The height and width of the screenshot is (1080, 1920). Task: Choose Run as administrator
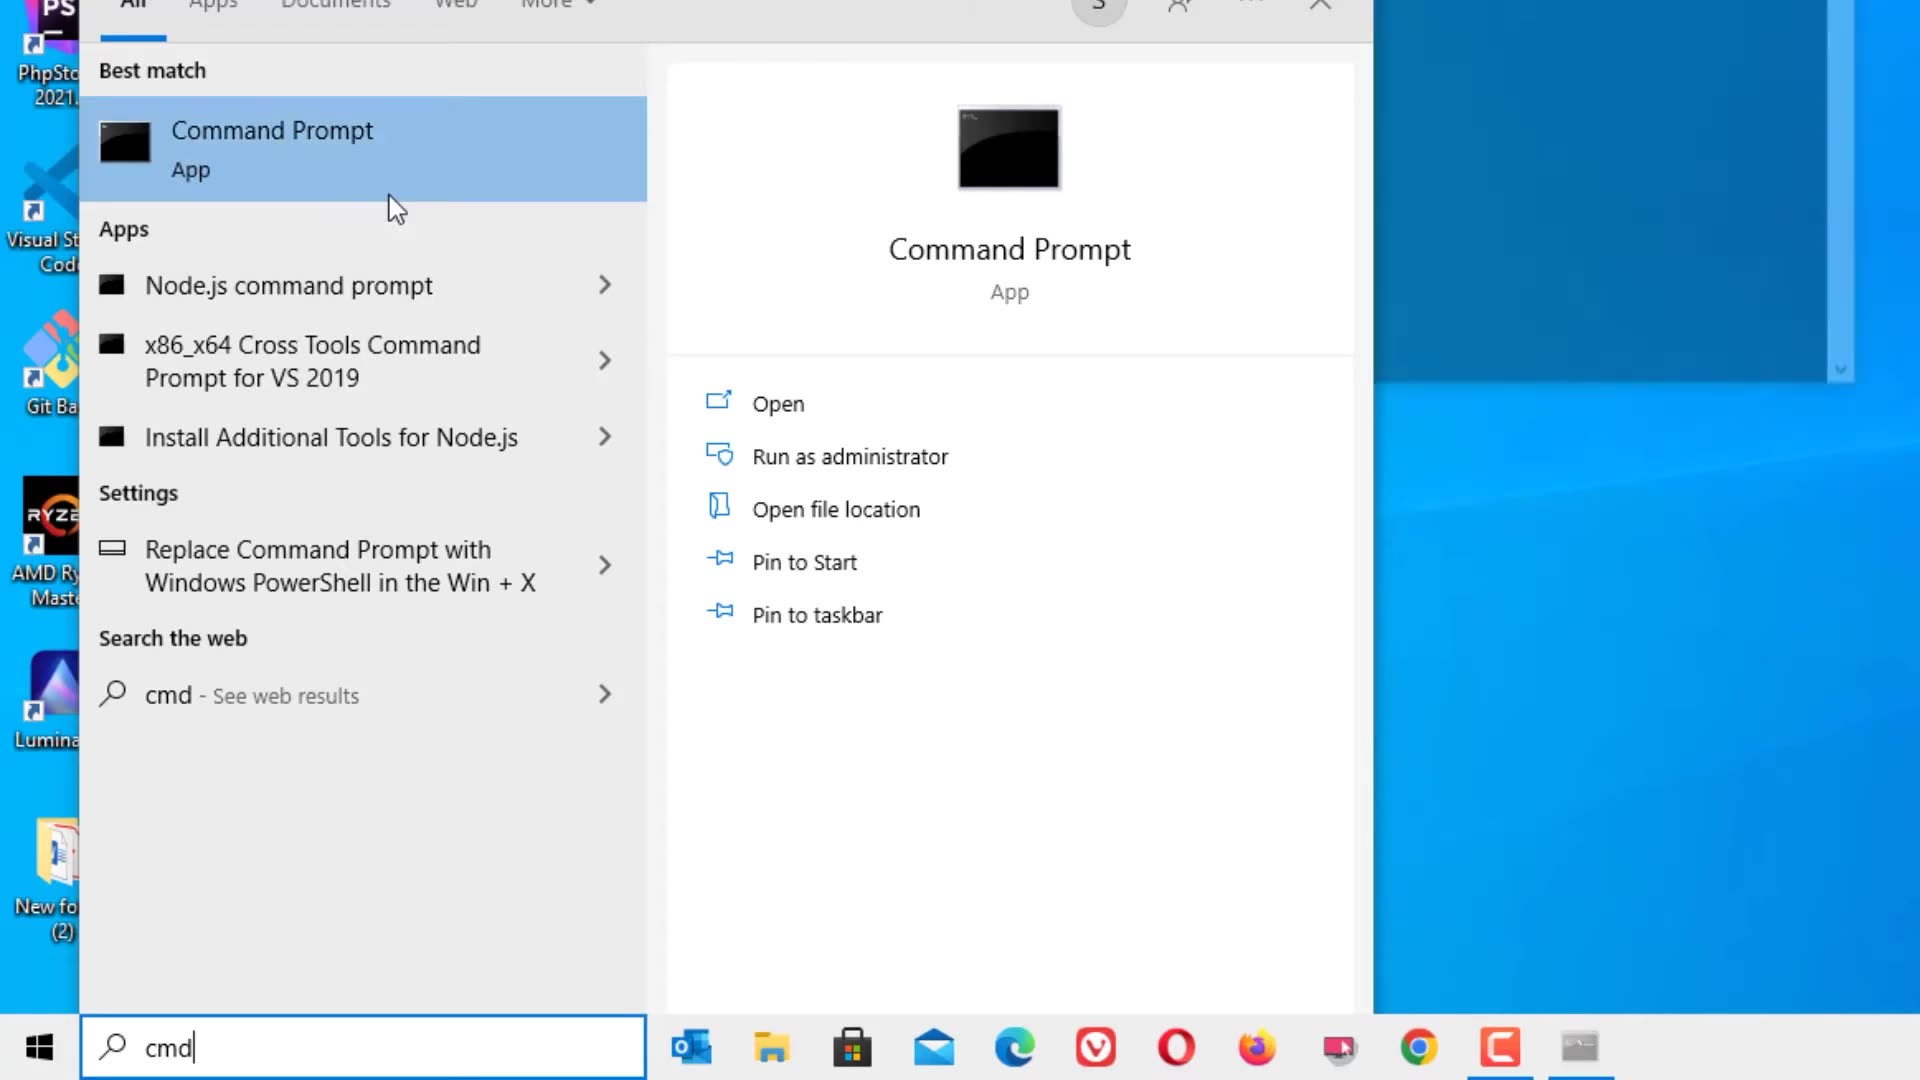click(849, 457)
